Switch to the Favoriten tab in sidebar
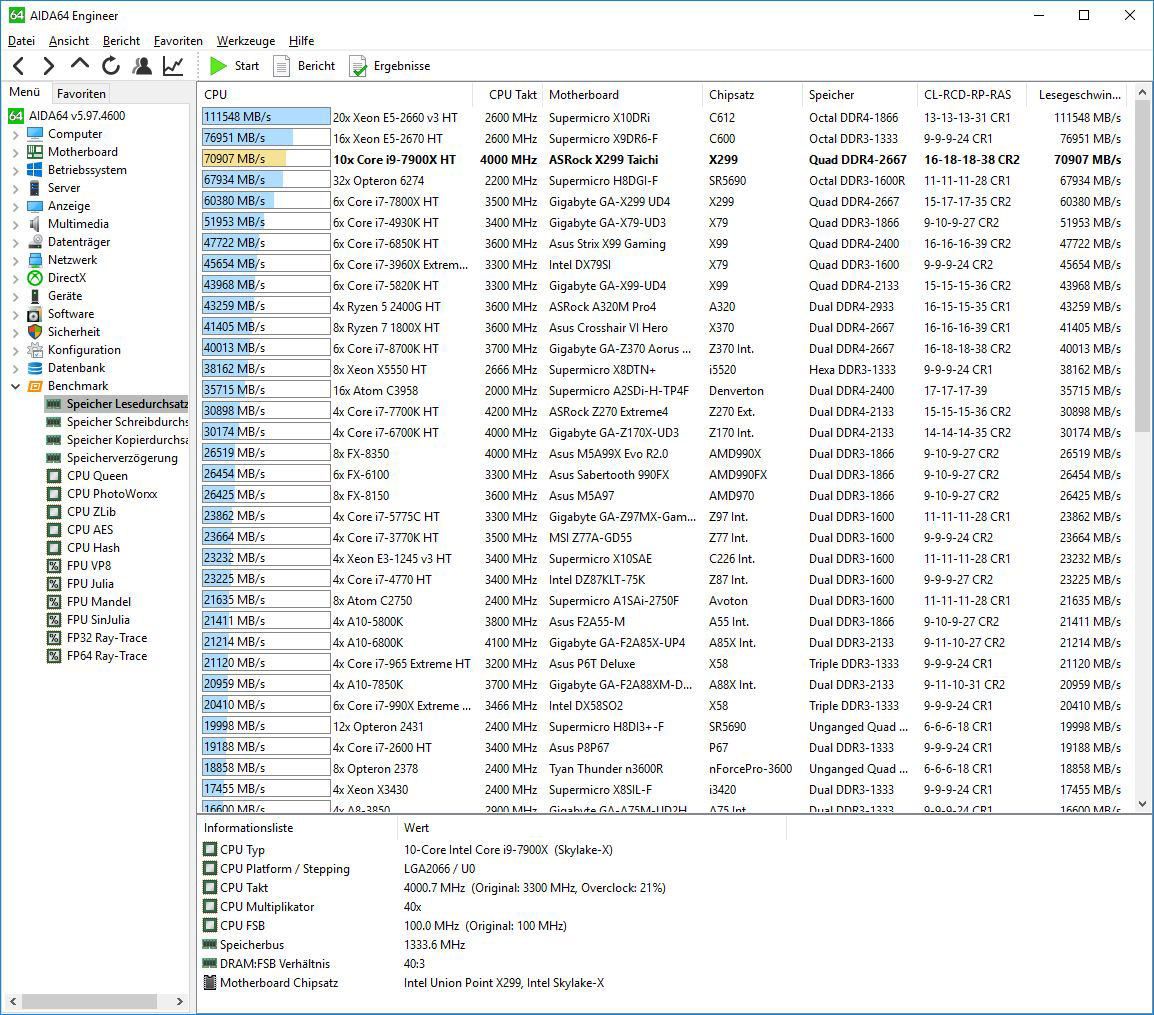Image resolution: width=1154 pixels, height=1015 pixels. click(81, 93)
